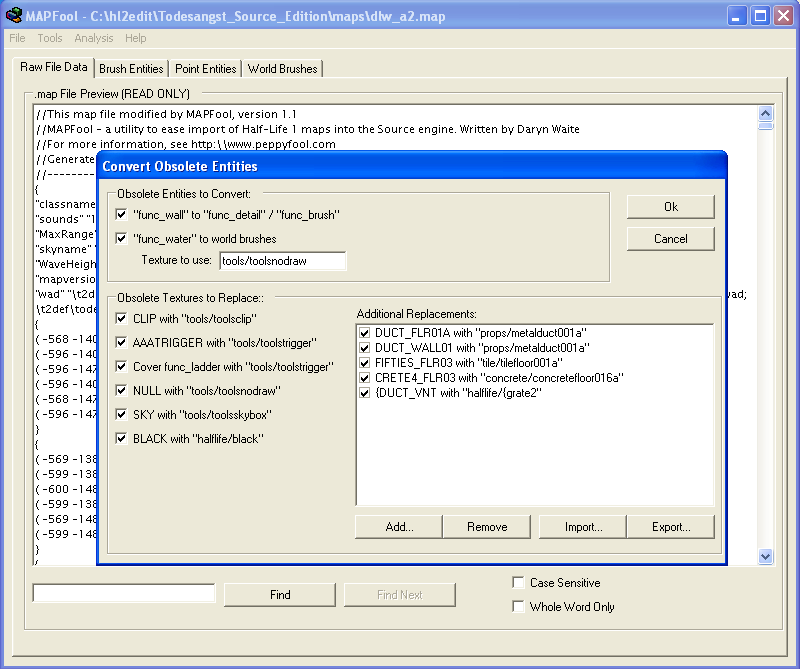Click the preview scrollbar down arrow
Image resolution: width=800 pixels, height=669 pixels.
click(x=765, y=556)
